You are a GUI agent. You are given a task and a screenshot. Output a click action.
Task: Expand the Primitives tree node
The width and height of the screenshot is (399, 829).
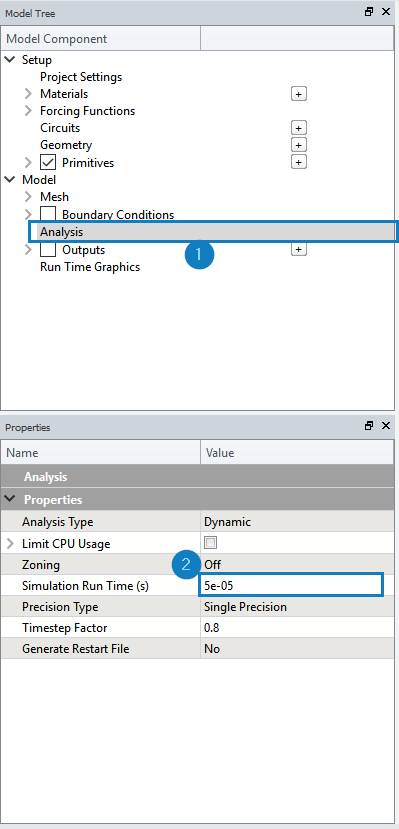pos(29,162)
